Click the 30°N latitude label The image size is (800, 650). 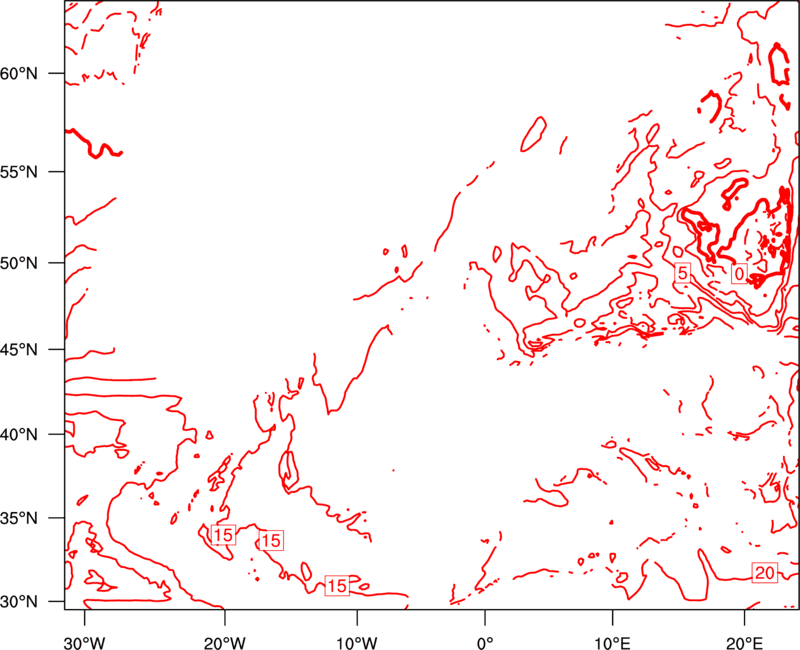point(19,602)
